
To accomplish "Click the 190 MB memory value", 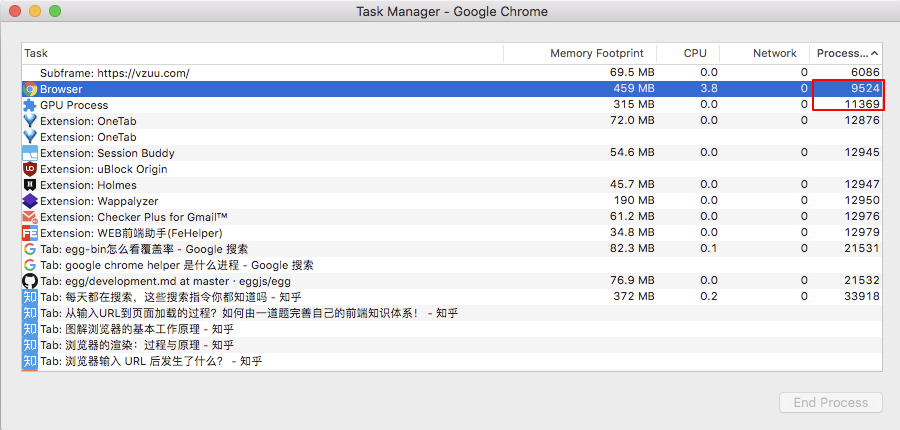I will pos(634,201).
